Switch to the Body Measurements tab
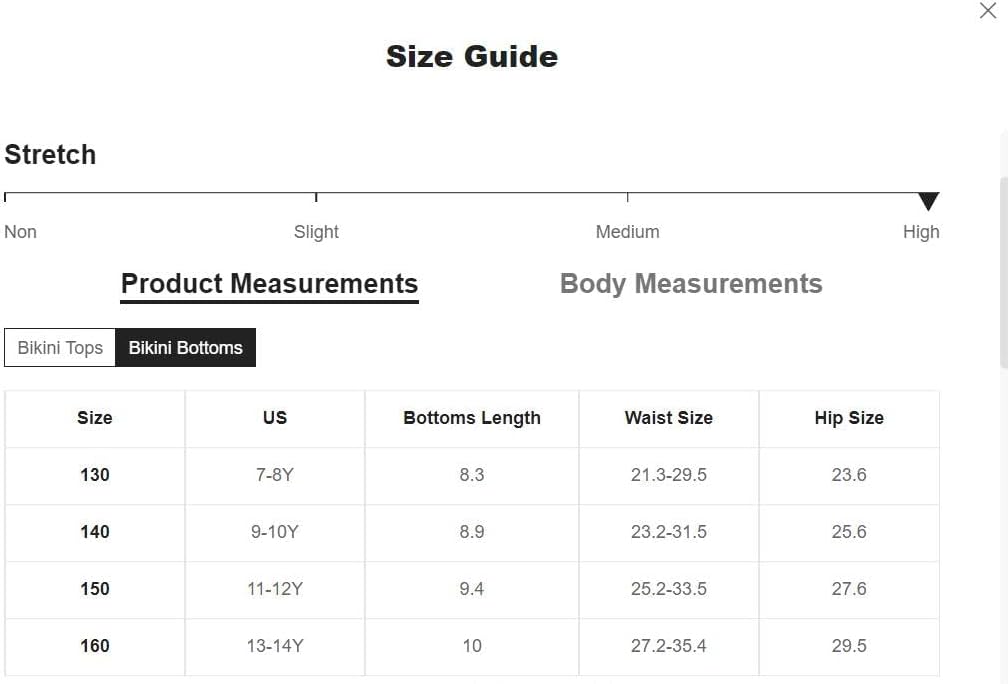Image resolution: width=1008 pixels, height=684 pixels. [x=691, y=284]
